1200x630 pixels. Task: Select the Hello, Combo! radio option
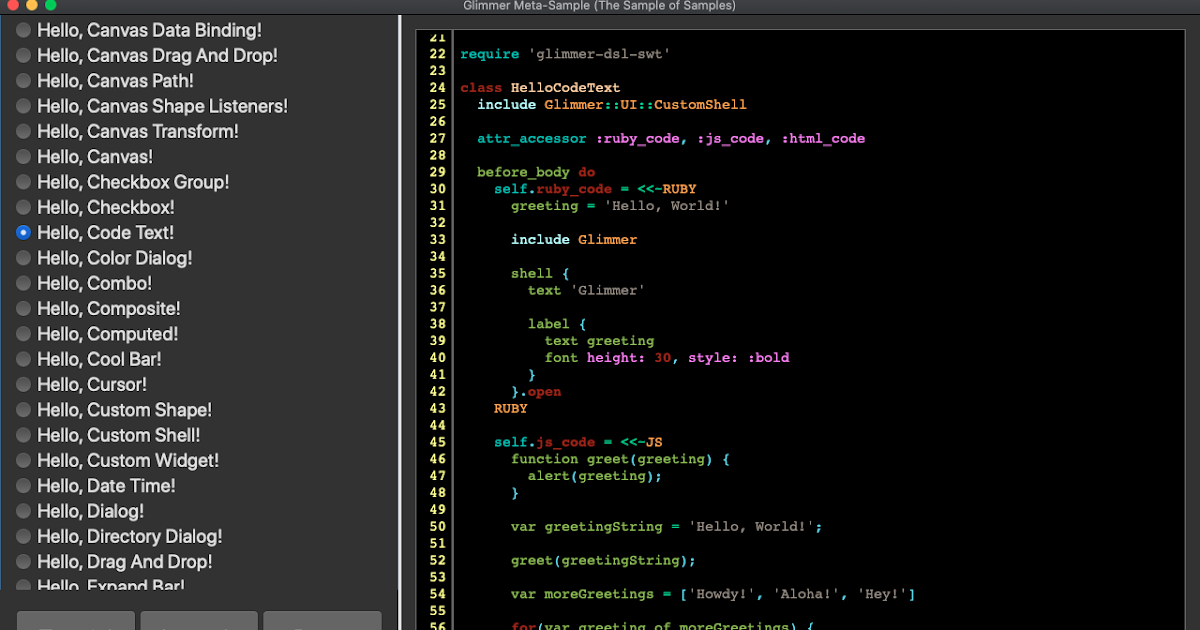24,283
